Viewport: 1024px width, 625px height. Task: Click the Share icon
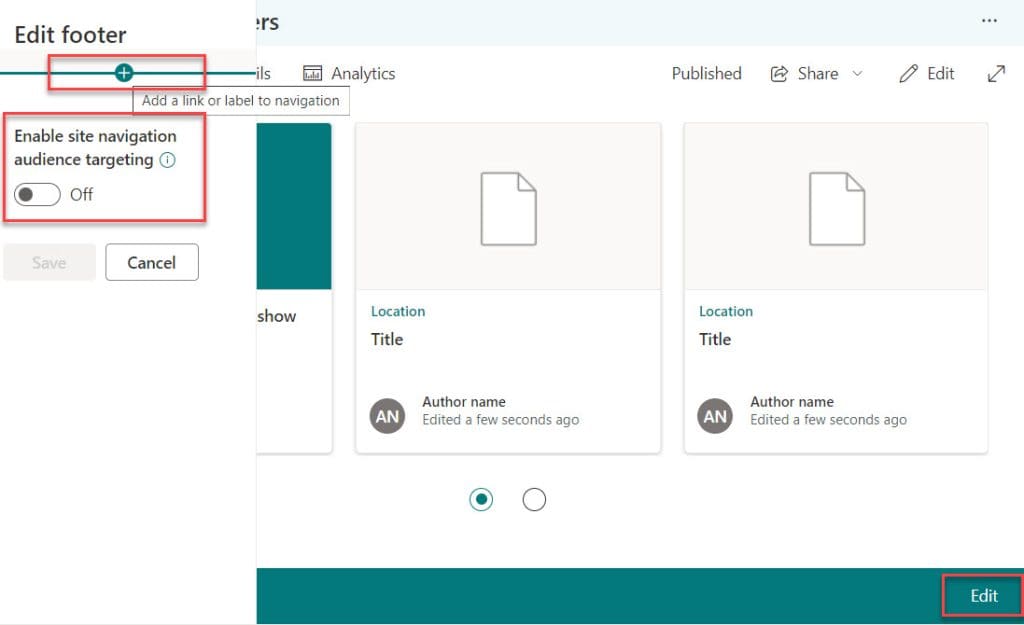point(779,74)
